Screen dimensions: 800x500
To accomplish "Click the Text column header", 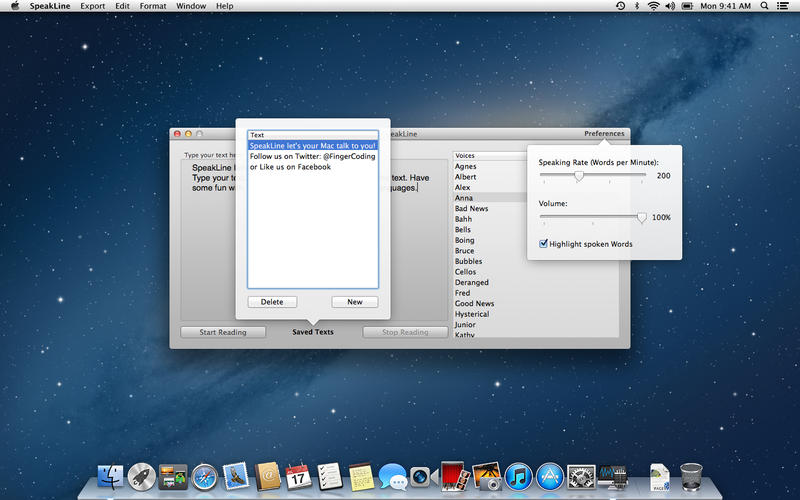I will coord(313,135).
